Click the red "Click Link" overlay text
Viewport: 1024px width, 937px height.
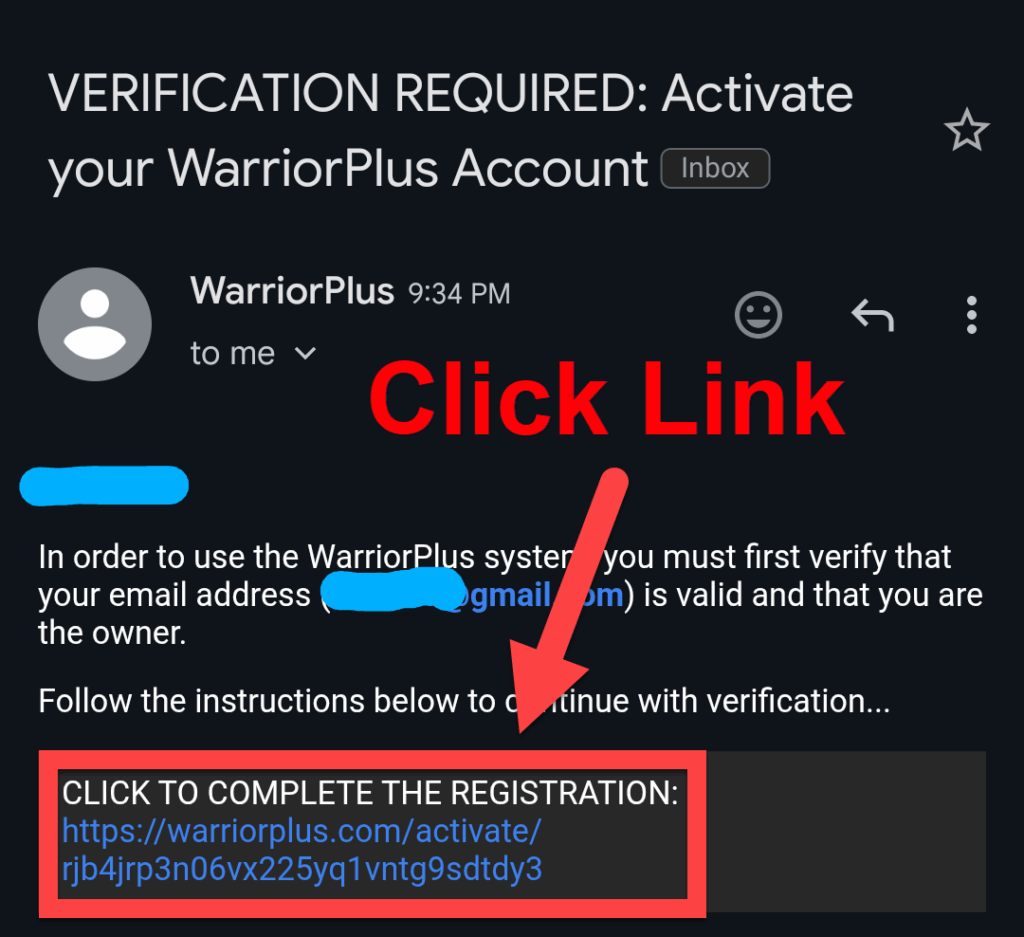(x=607, y=398)
